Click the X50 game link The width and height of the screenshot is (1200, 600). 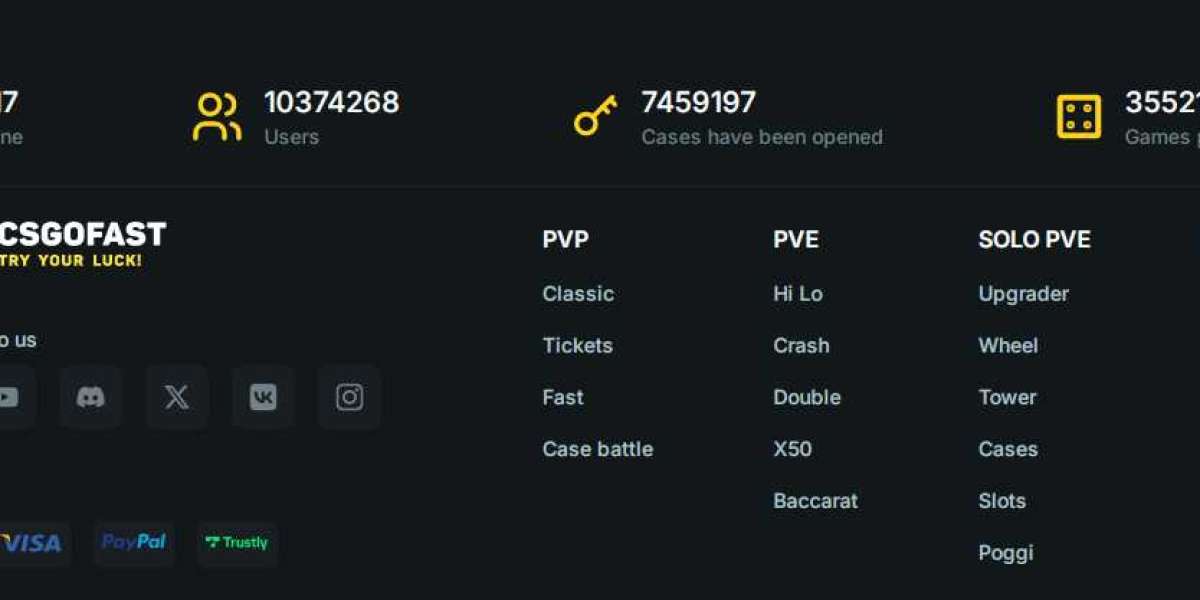(x=792, y=449)
